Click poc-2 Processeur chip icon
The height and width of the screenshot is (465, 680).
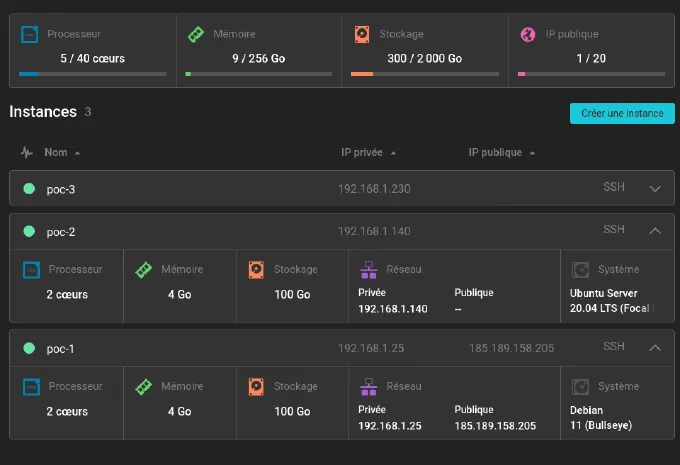[31, 270]
